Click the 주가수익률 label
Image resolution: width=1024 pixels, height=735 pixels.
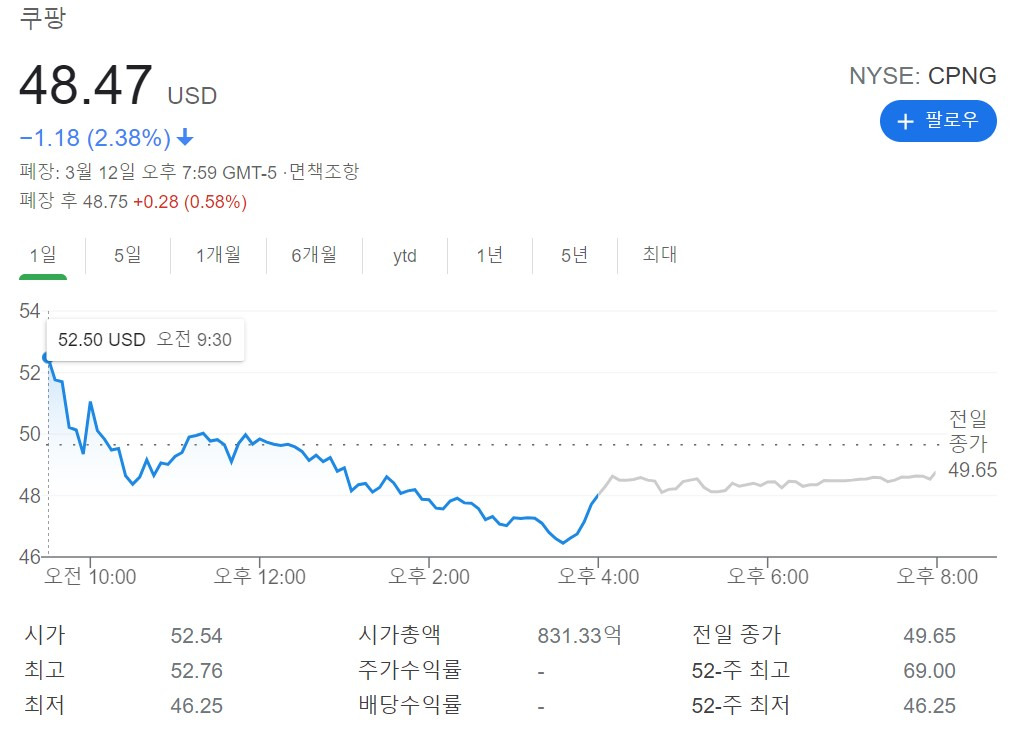(409, 670)
